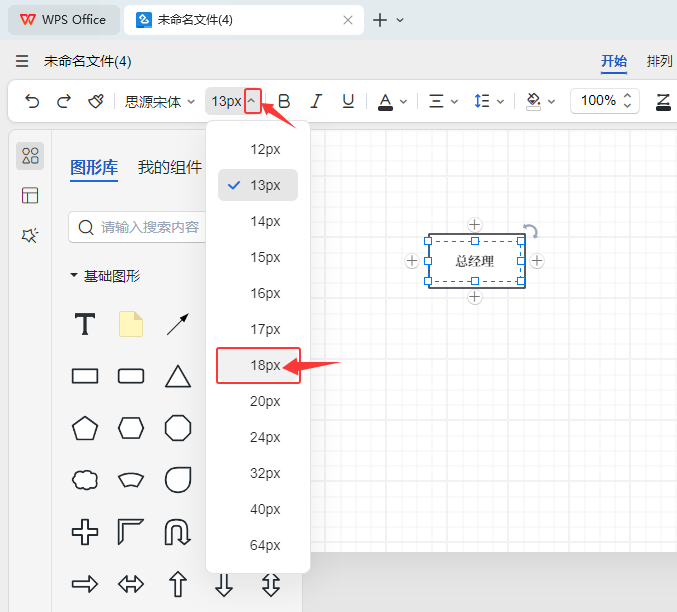Select the Text T shape
The height and width of the screenshot is (612, 677).
[x=85, y=324]
